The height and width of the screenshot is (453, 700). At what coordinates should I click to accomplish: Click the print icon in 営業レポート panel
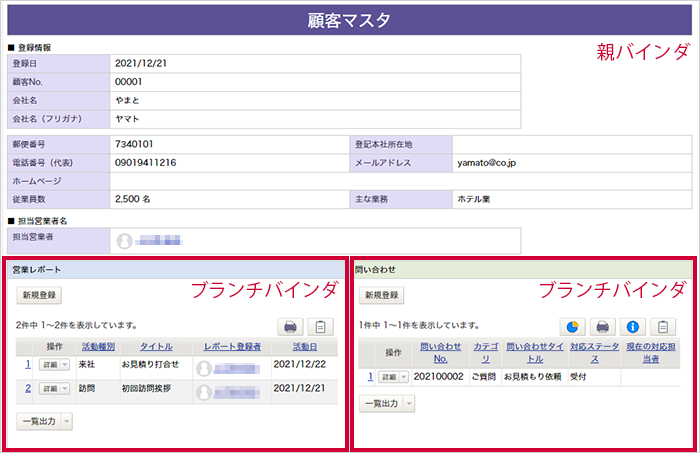[x=290, y=327]
